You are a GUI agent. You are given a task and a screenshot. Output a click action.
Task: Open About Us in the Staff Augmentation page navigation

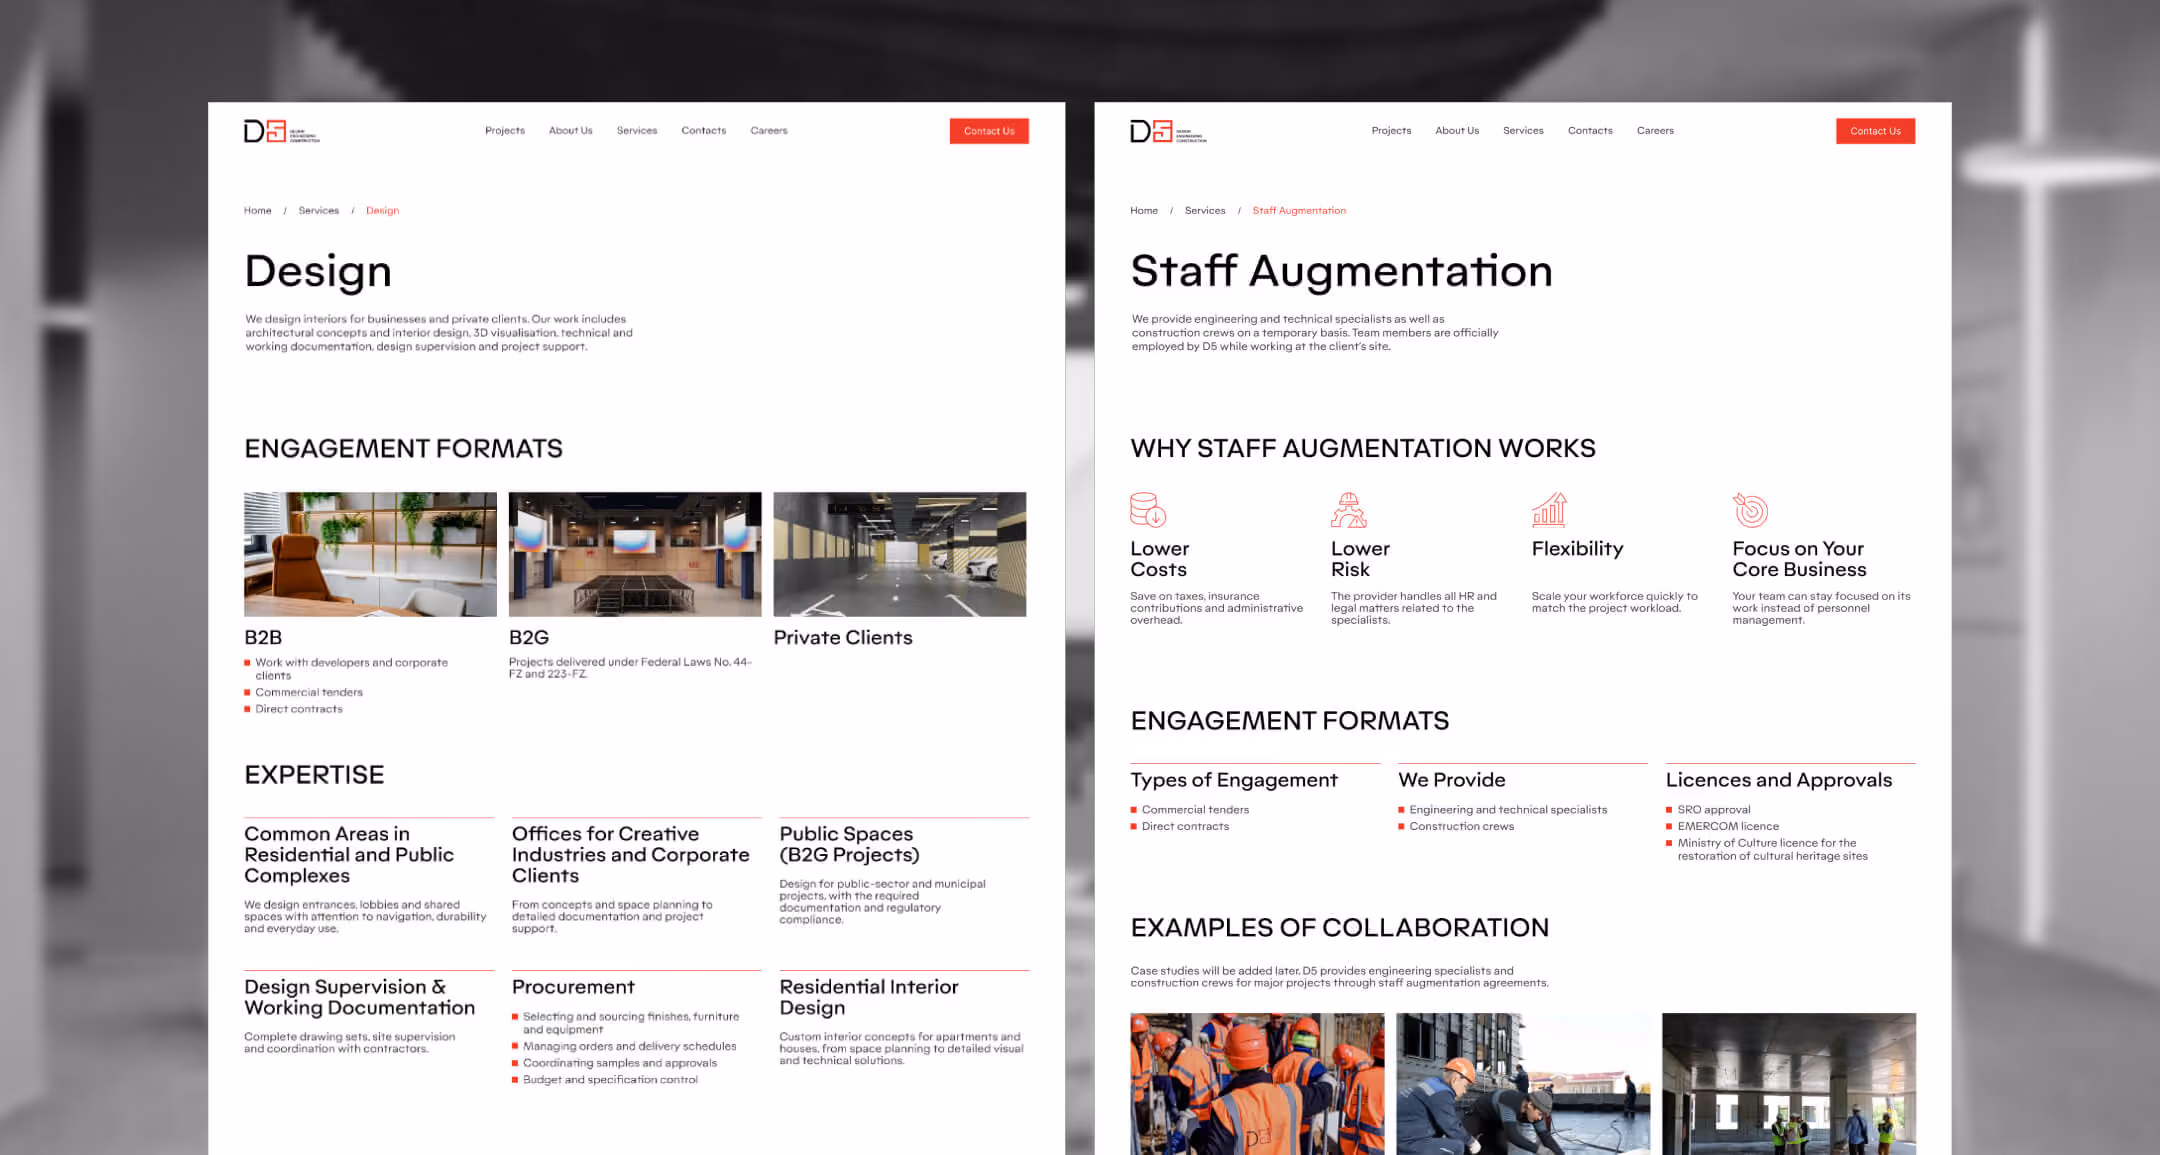pyautogui.click(x=1457, y=131)
